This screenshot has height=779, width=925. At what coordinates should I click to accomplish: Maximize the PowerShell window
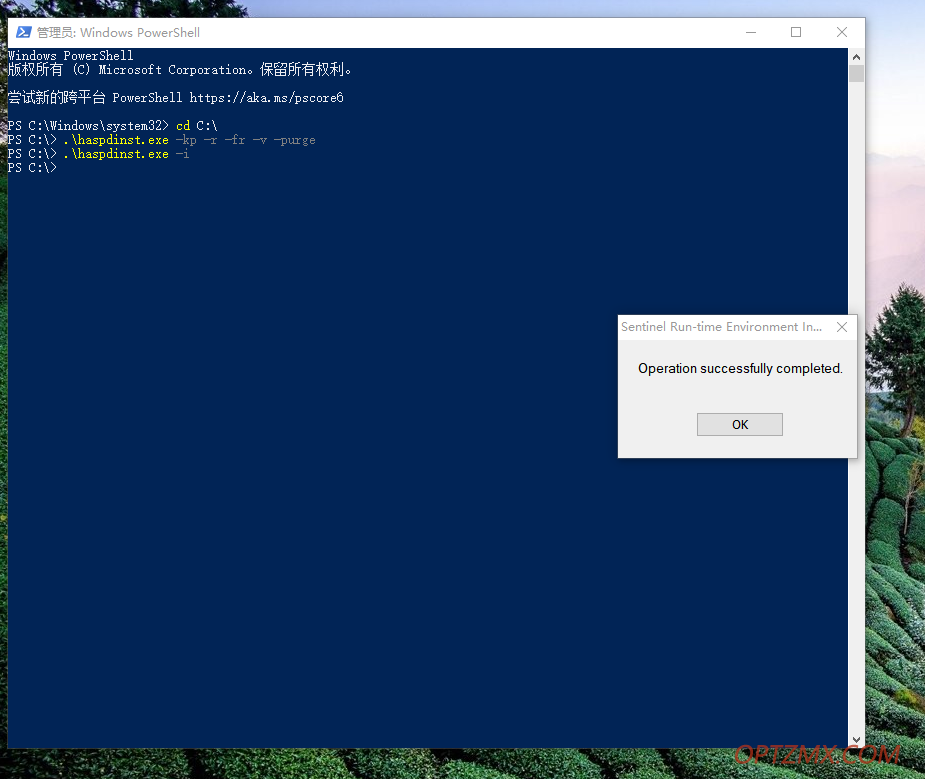(796, 32)
